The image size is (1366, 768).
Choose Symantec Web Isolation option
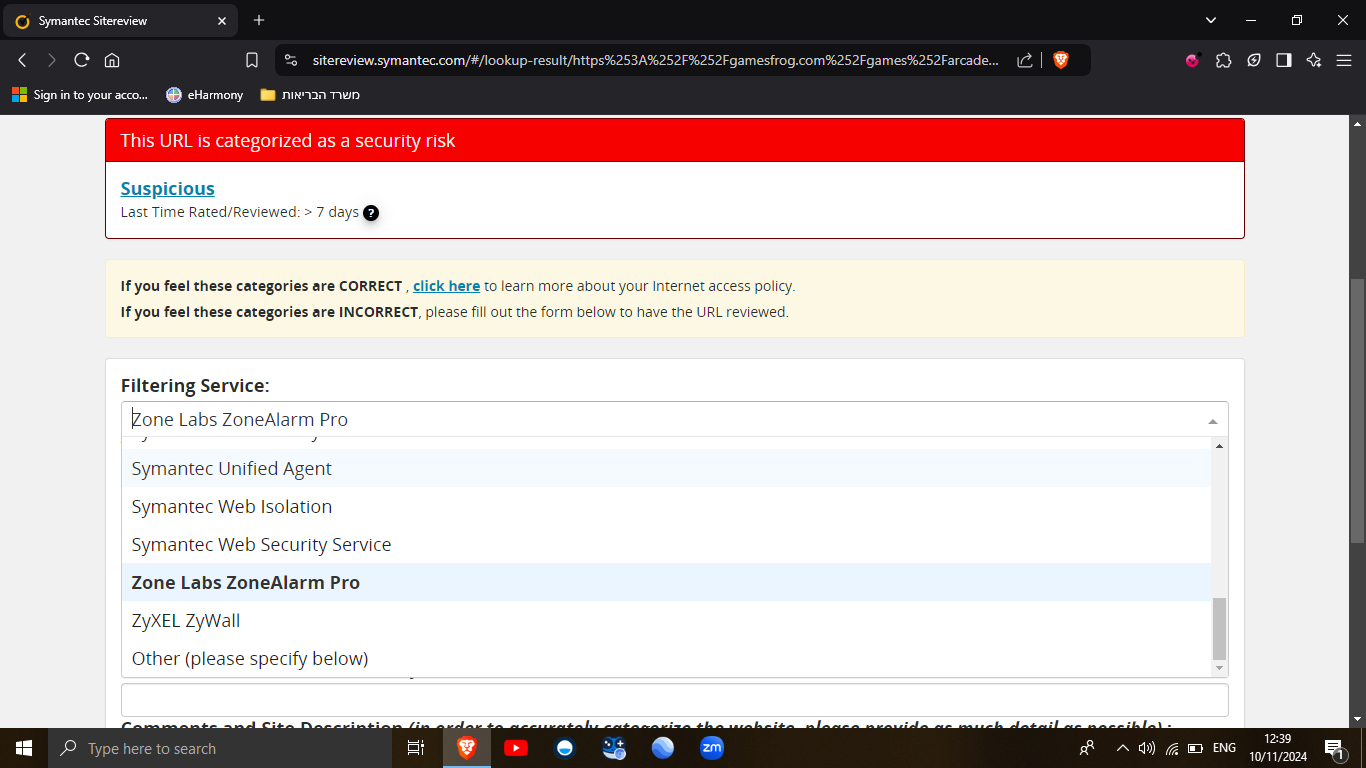pos(666,506)
